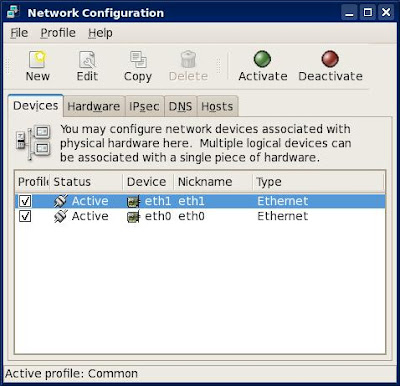Open the Edit device toolbar icon
Image resolution: width=400 pixels, height=386 pixels.
87,59
